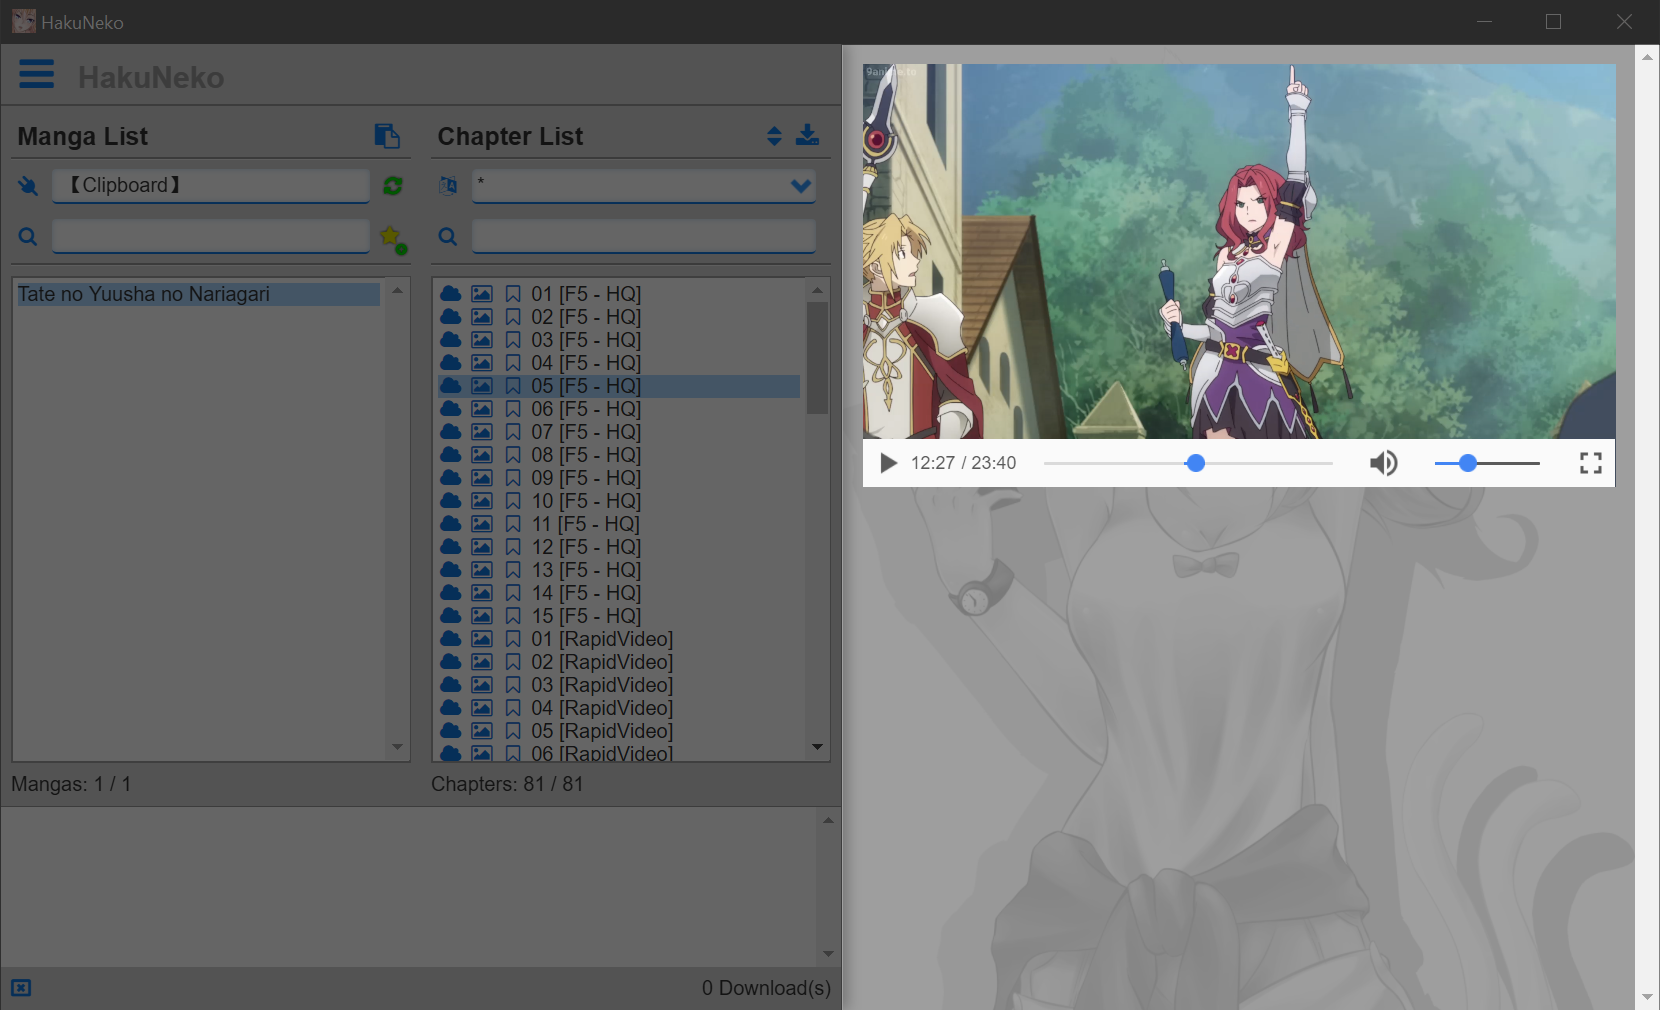Preview 02 [RapidVideo] image icon
The width and height of the screenshot is (1660, 1010).
click(482, 662)
